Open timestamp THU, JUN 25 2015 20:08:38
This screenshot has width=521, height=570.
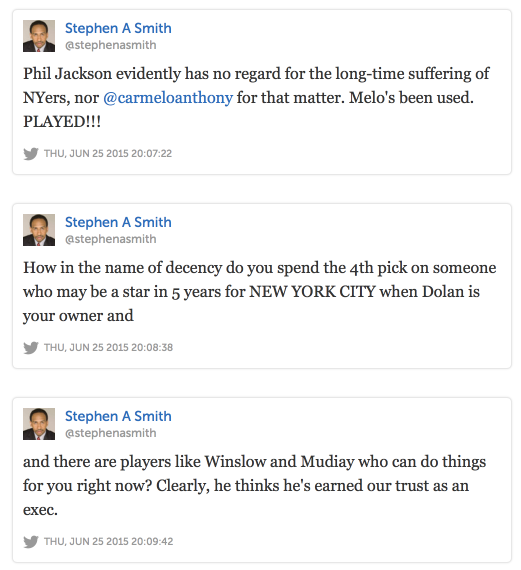[108, 348]
